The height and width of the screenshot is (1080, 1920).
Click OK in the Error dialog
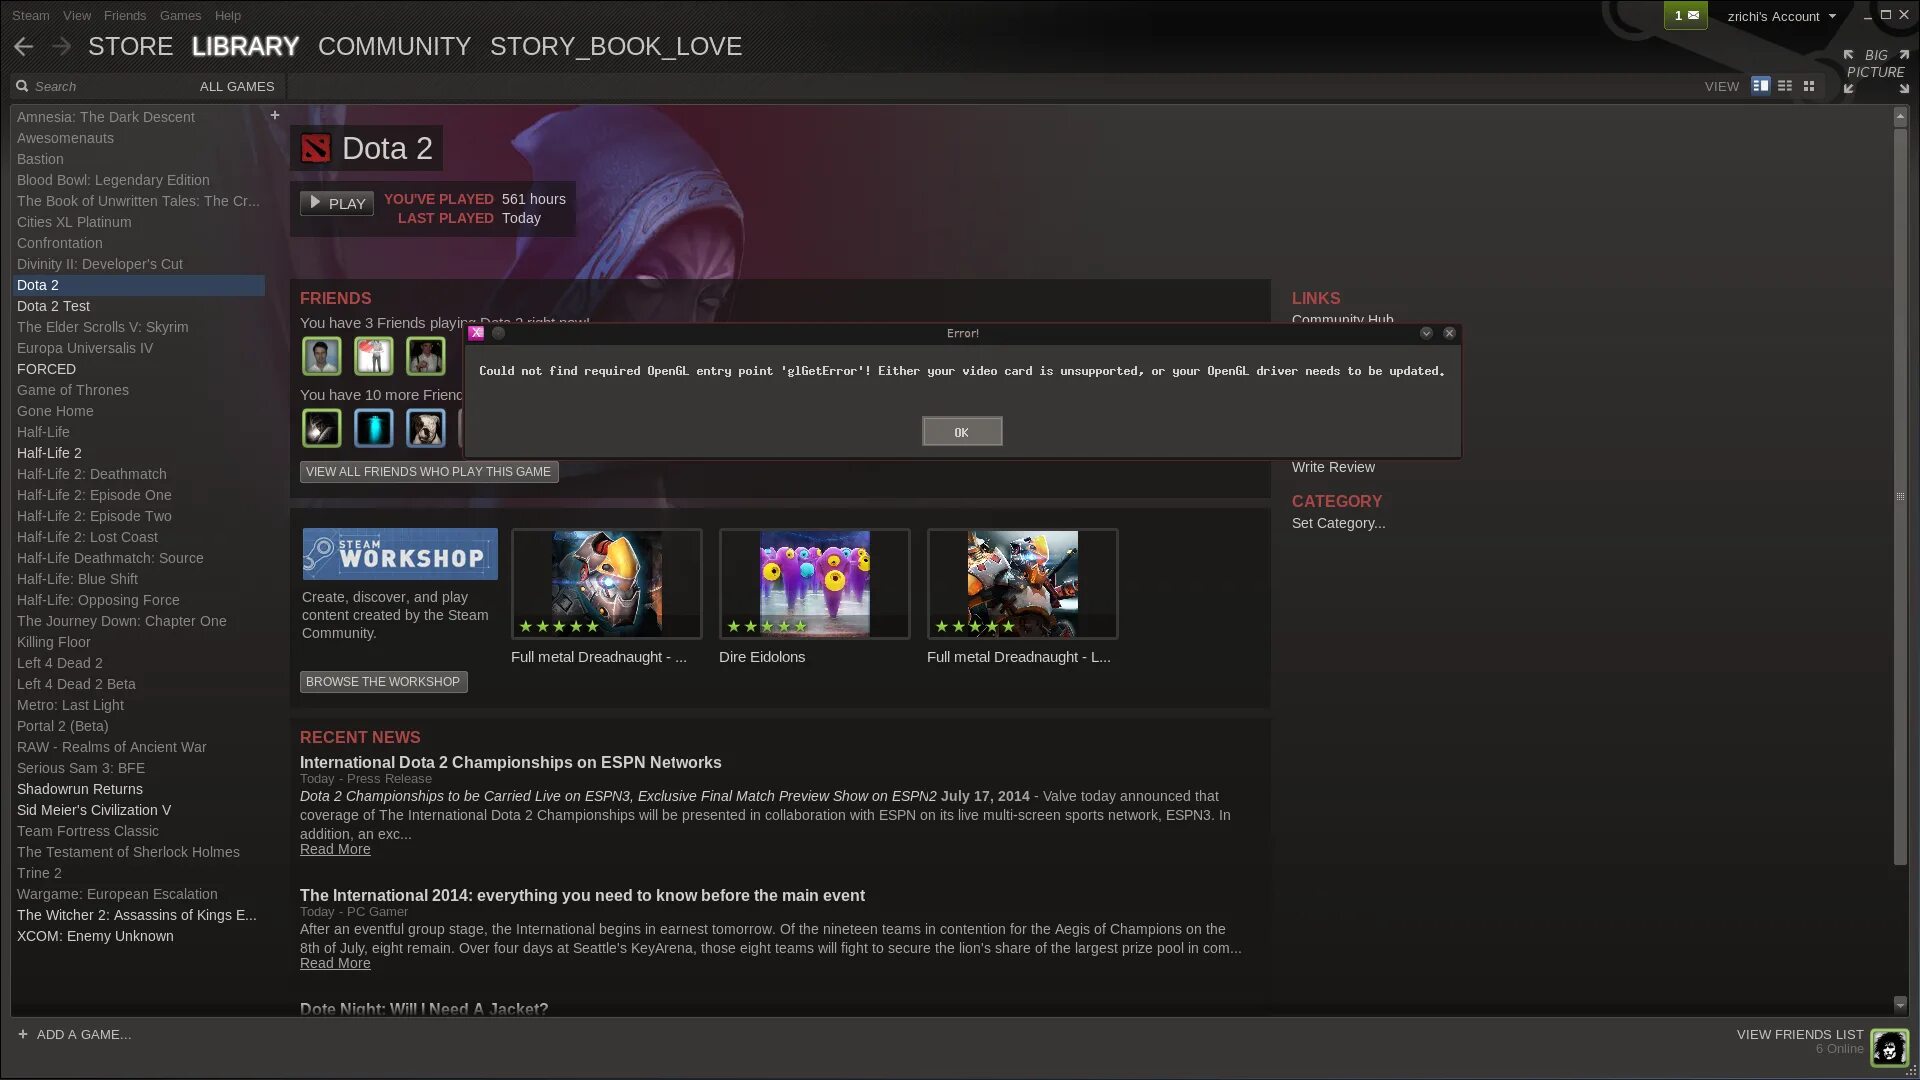962,431
